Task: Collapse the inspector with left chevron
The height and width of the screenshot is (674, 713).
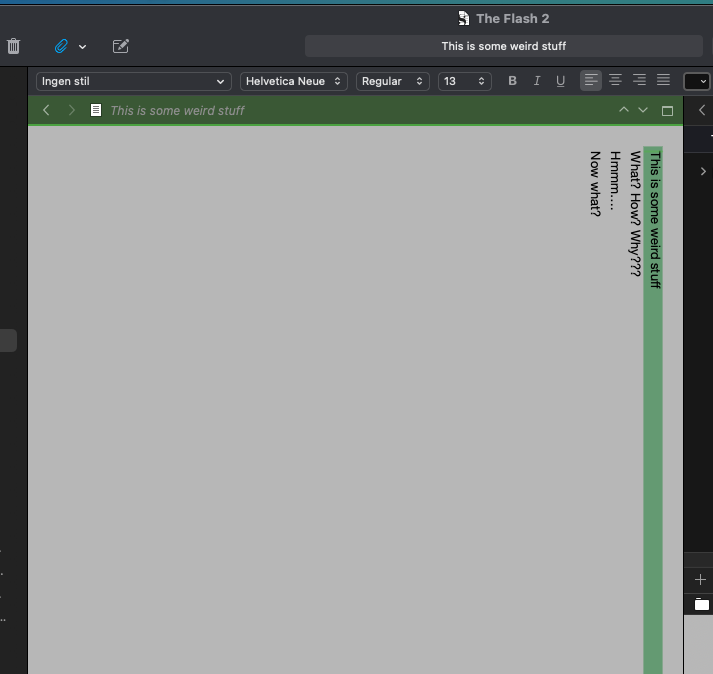Action: tap(702, 110)
